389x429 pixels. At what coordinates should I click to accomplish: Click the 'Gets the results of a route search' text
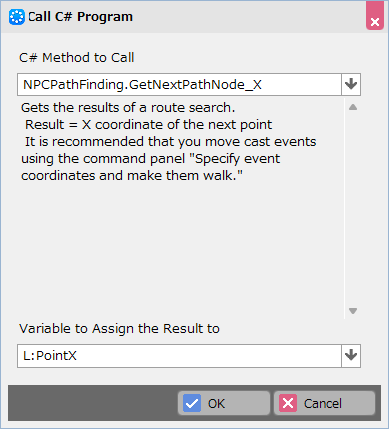click(x=128, y=108)
